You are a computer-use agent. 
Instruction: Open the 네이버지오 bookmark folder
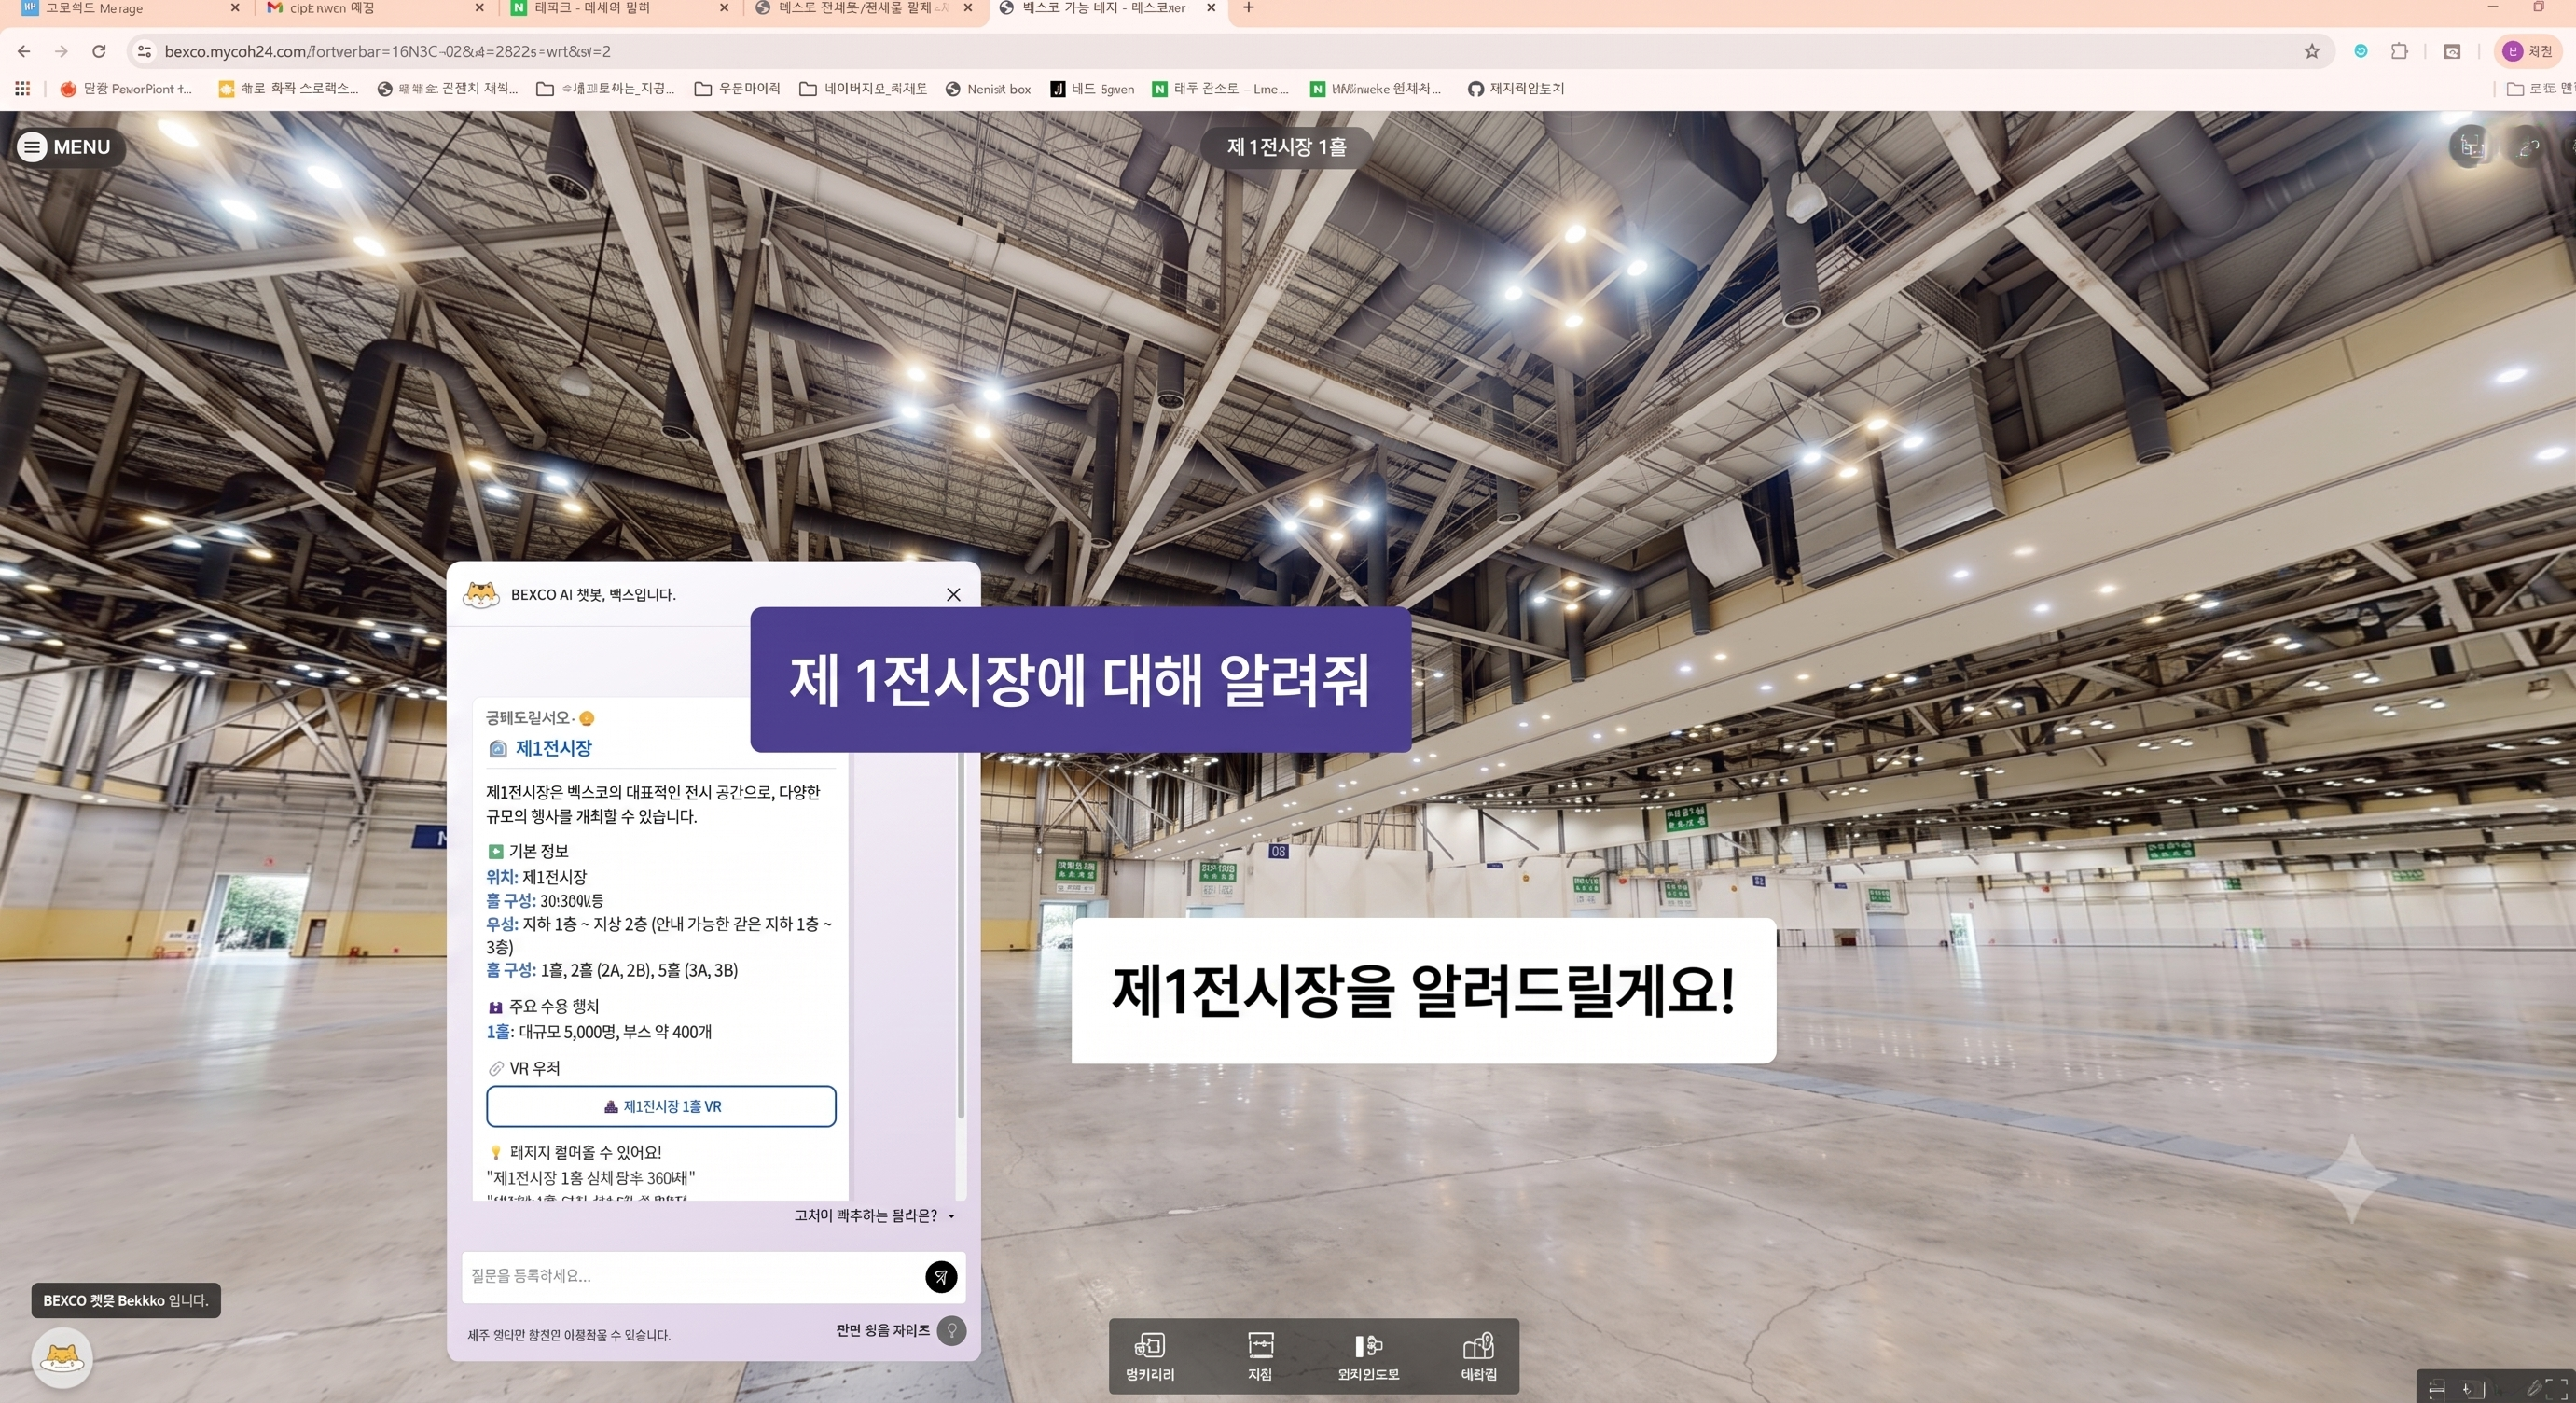863,89
